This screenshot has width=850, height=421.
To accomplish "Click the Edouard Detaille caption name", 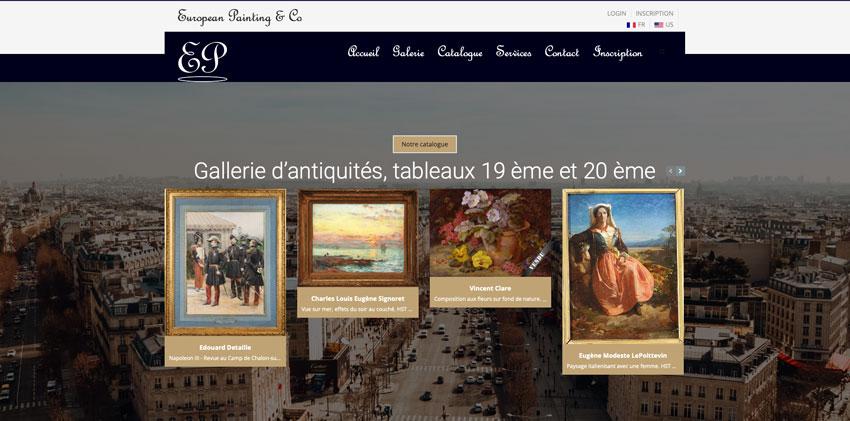I will coord(226,347).
